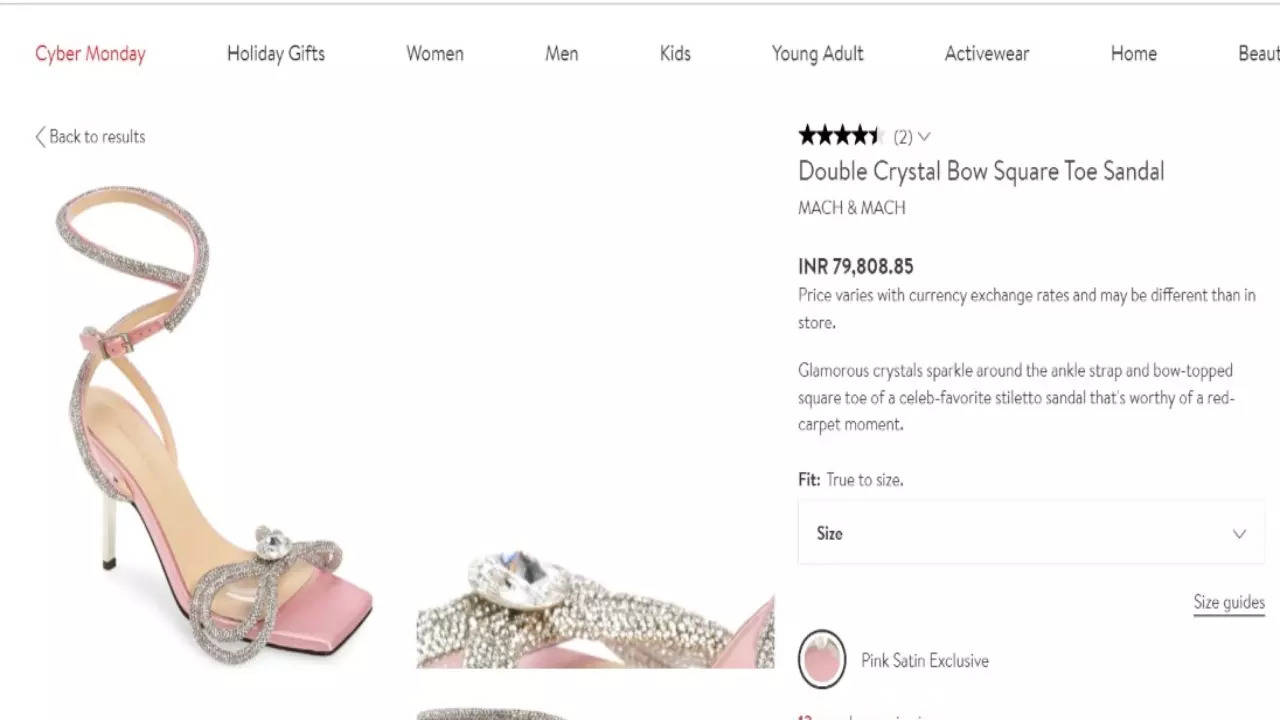
Task: Select the Pink Satin Exclusive color swatch
Action: pos(822,660)
